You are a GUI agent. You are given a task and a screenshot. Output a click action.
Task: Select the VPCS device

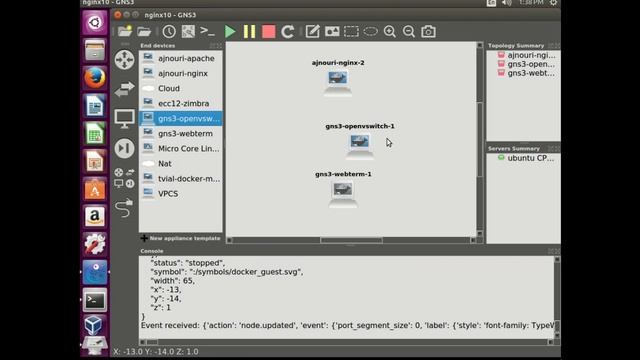tap(180, 194)
